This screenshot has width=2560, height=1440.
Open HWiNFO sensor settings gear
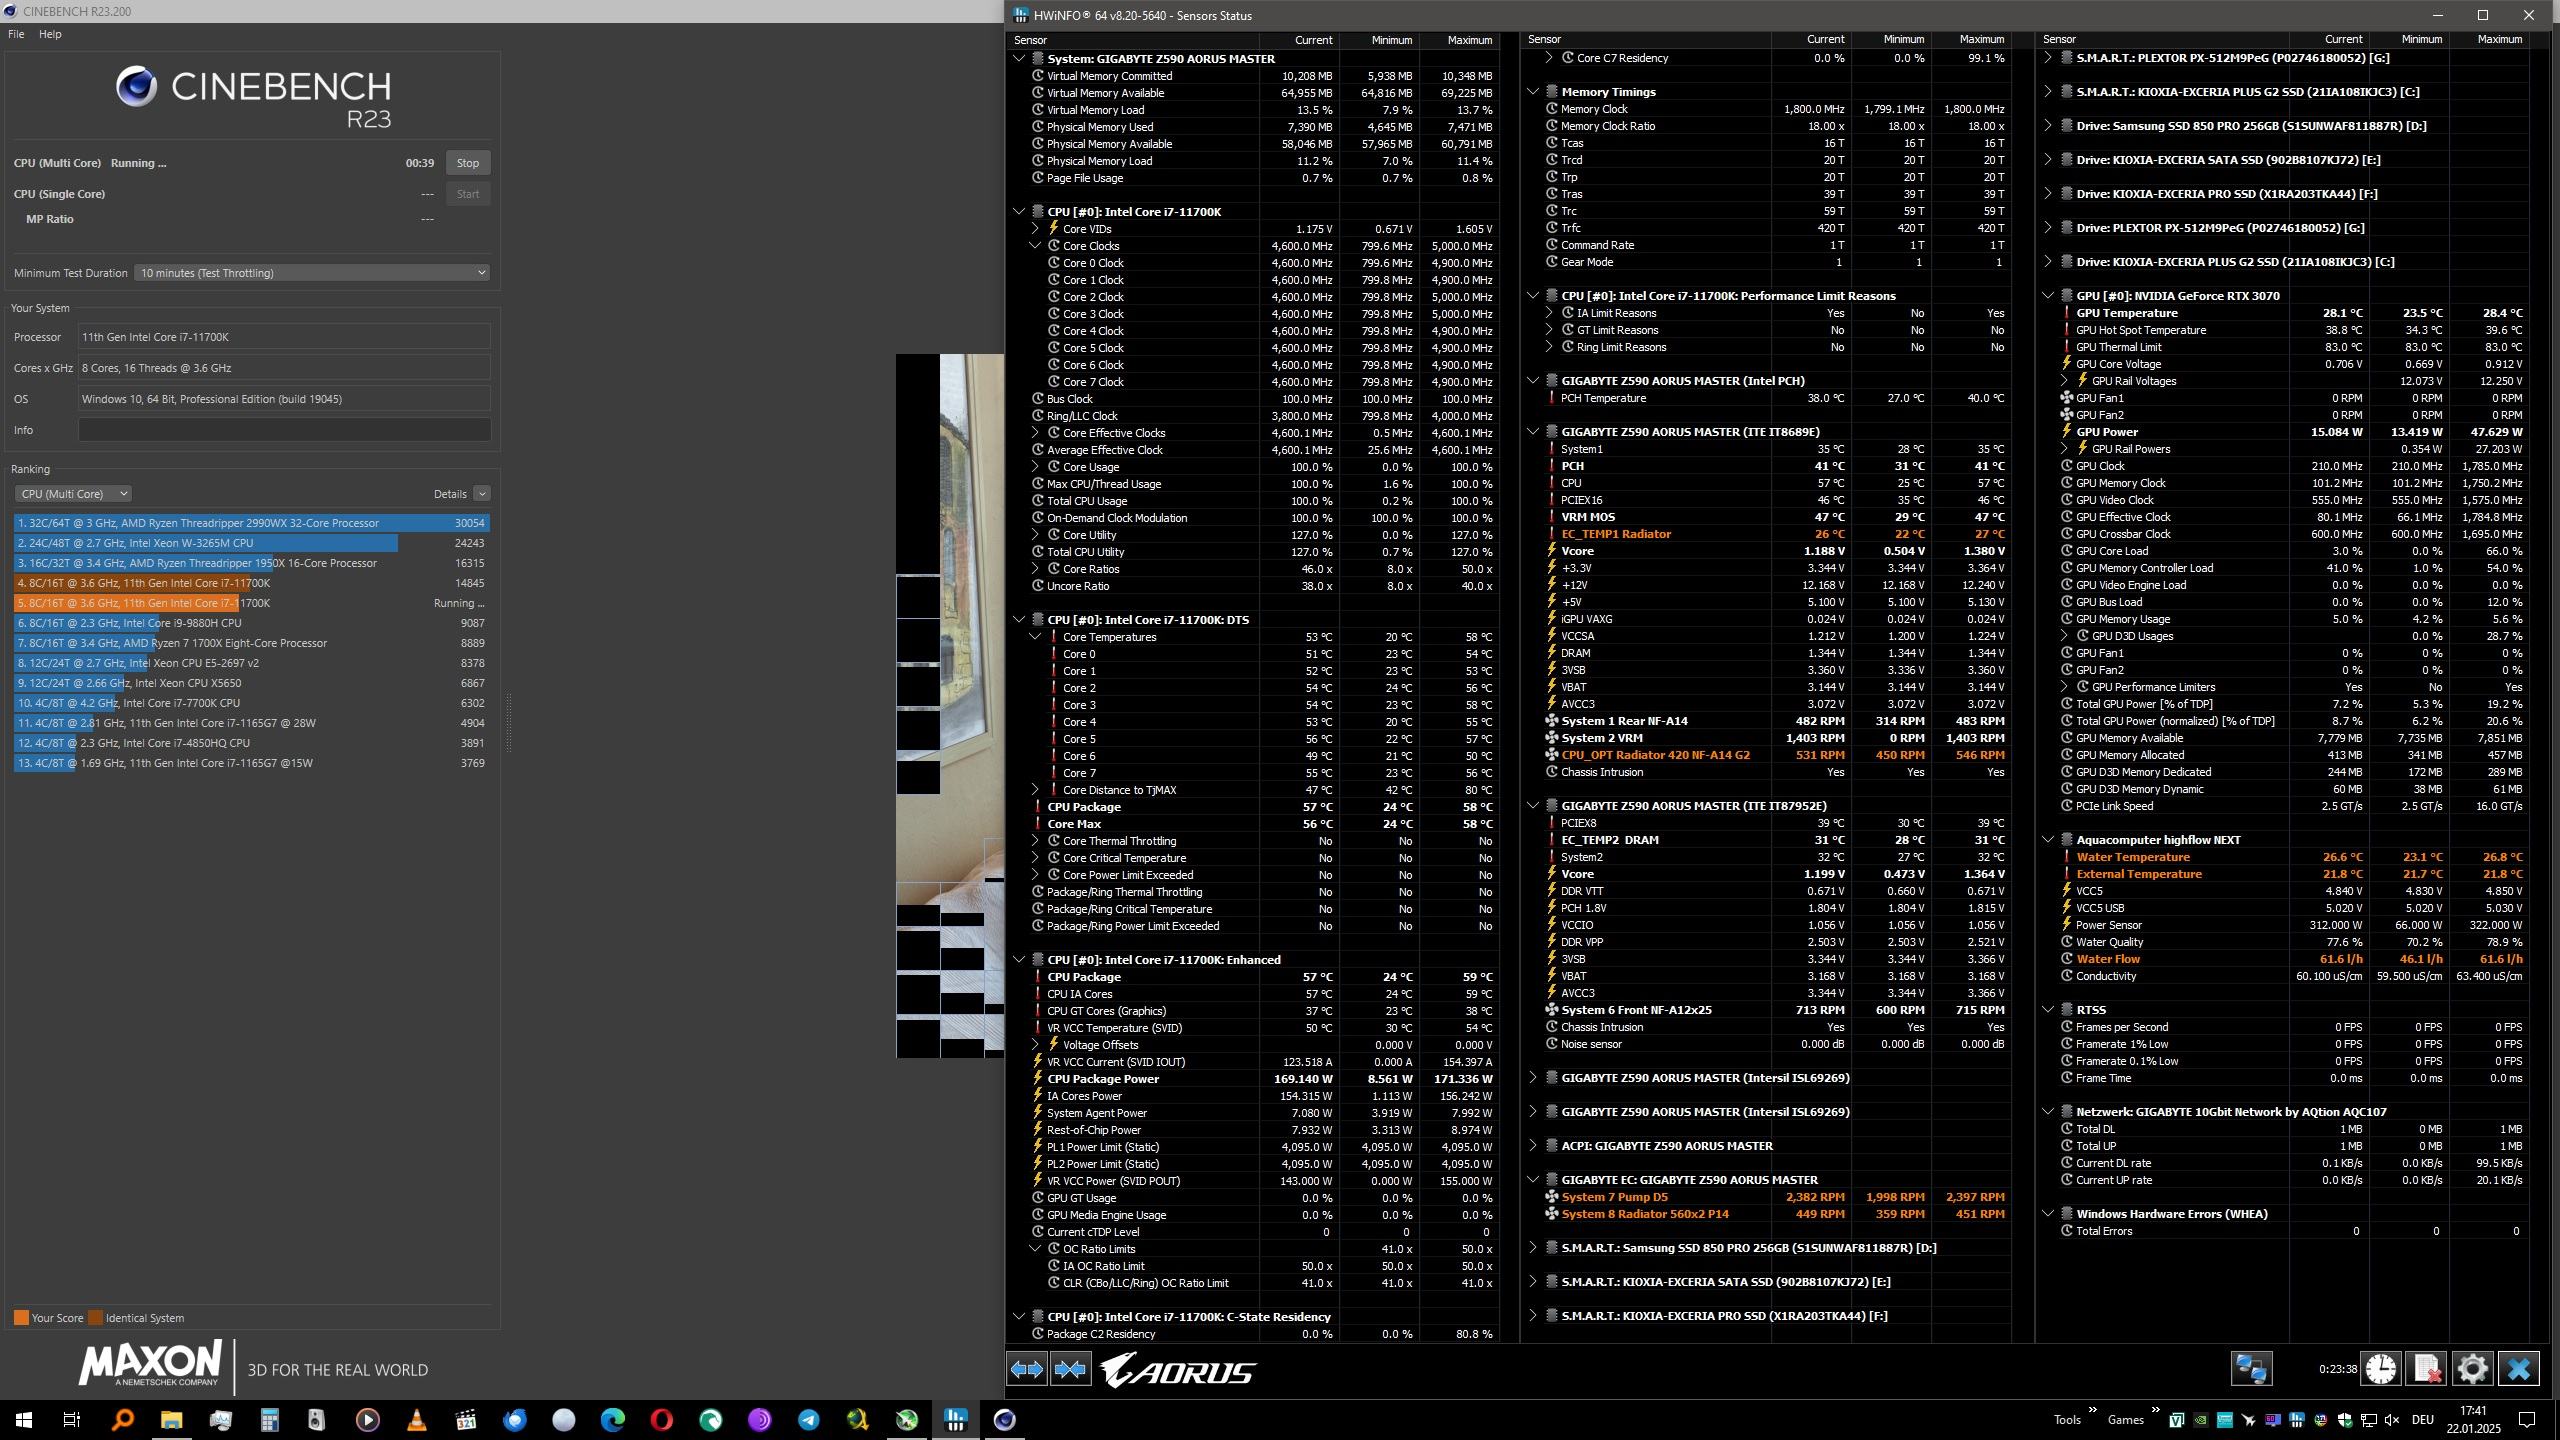click(x=2472, y=1369)
